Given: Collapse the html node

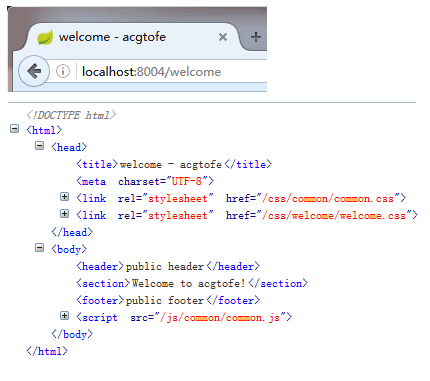Looking at the screenshot, I should (14, 128).
